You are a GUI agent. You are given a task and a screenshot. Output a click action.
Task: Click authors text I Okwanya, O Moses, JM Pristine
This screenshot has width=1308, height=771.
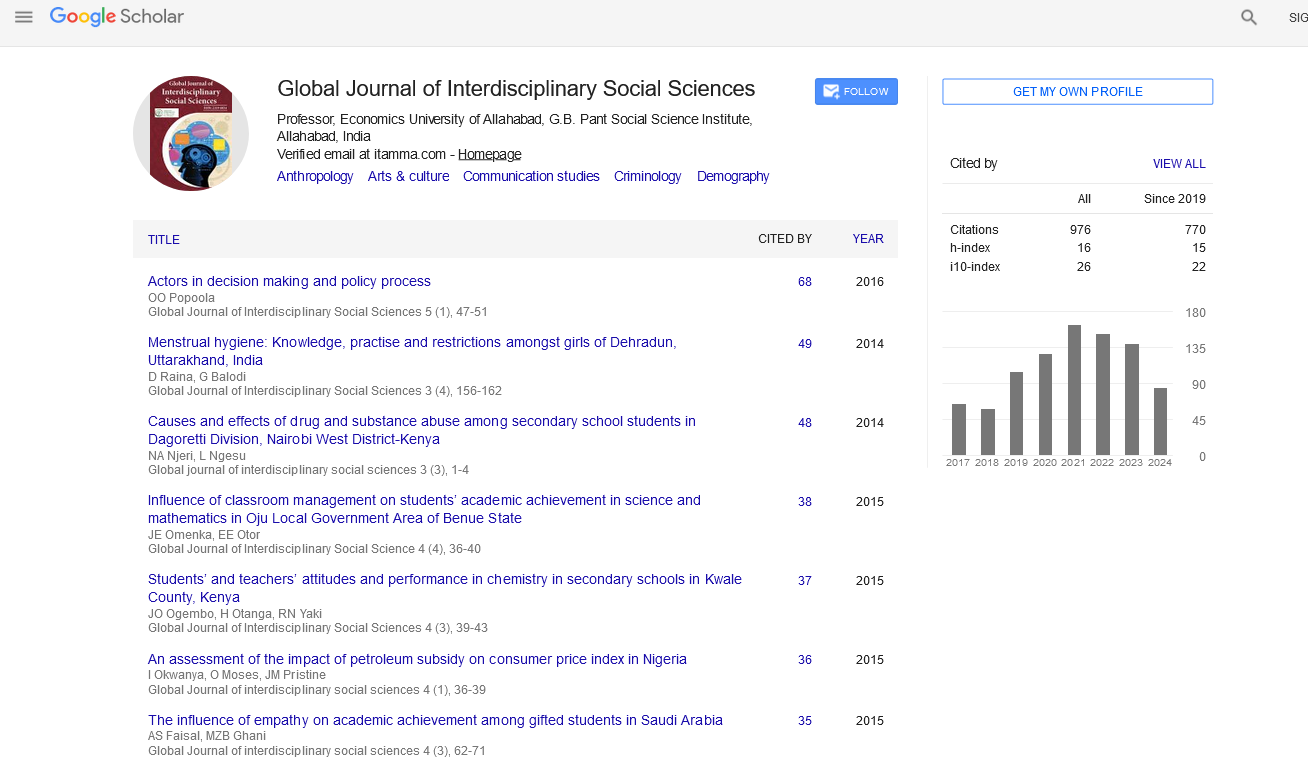click(x=237, y=675)
